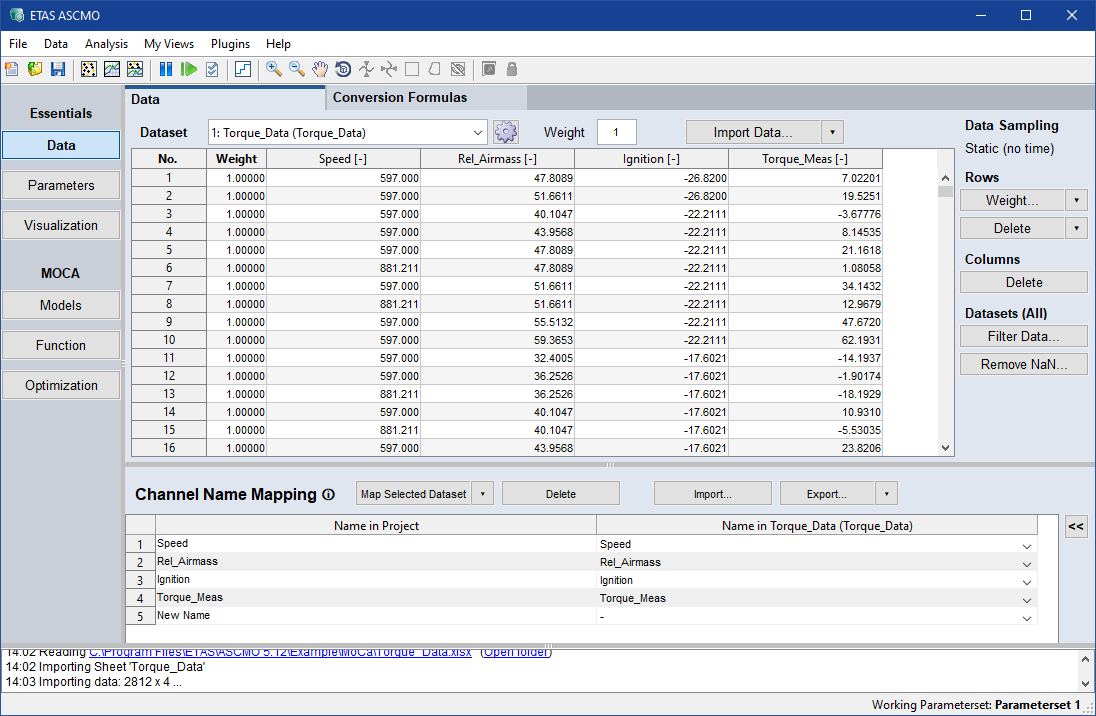Click the vertical axis arrows tool icon
Image resolution: width=1096 pixels, height=716 pixels.
pyautogui.click(x=366, y=69)
